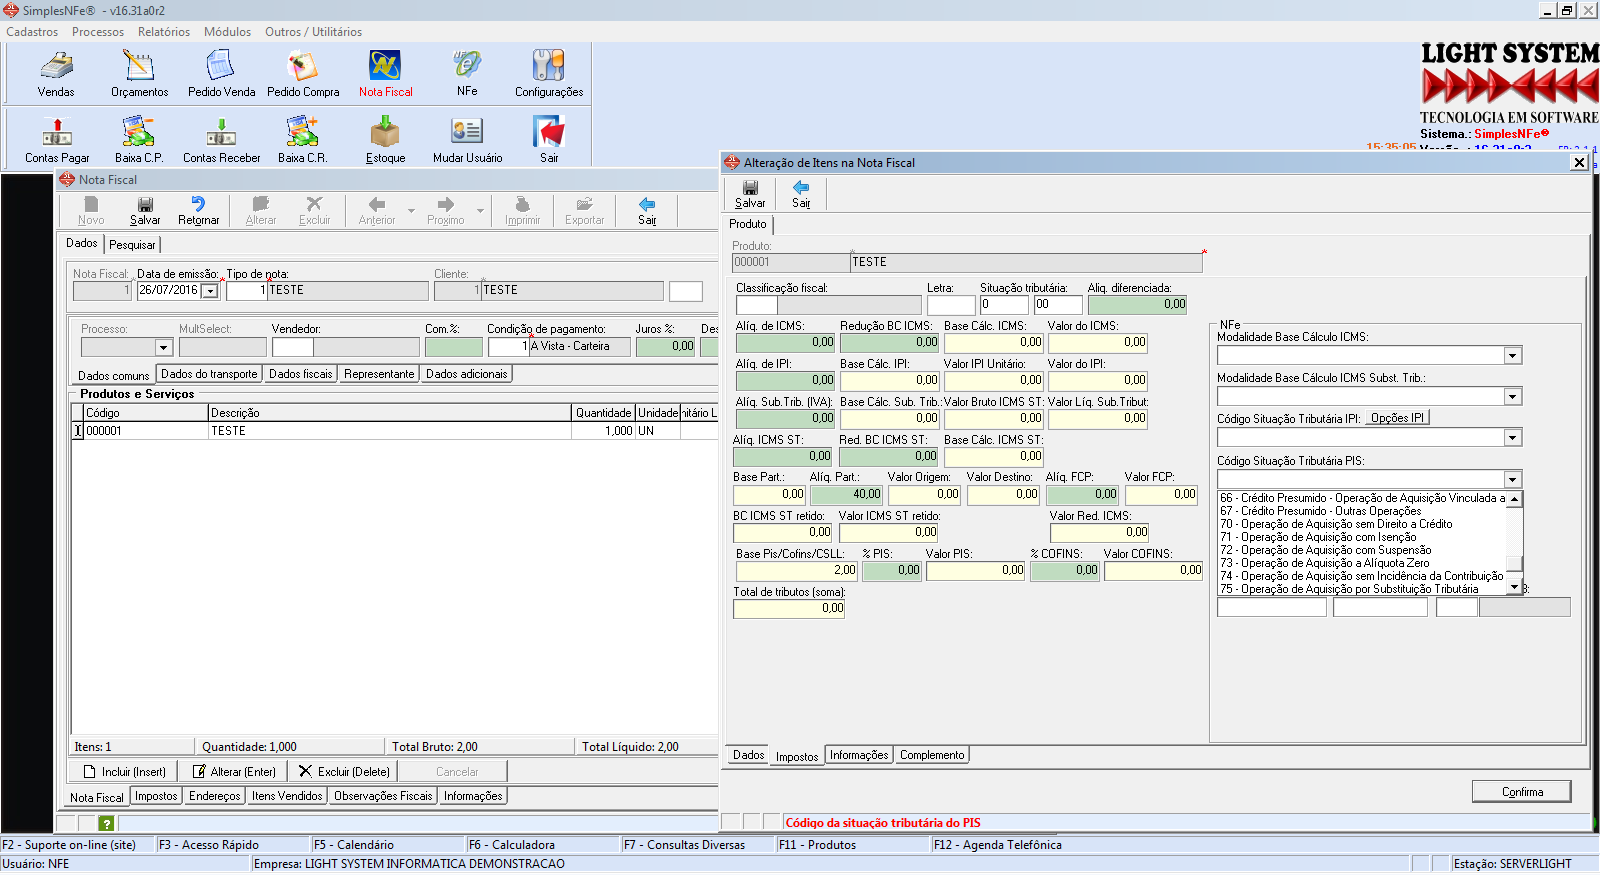Click Próximo arrow in the Nota Fiscal toolbar
Image resolution: width=1600 pixels, height=875 pixels.
point(445,211)
